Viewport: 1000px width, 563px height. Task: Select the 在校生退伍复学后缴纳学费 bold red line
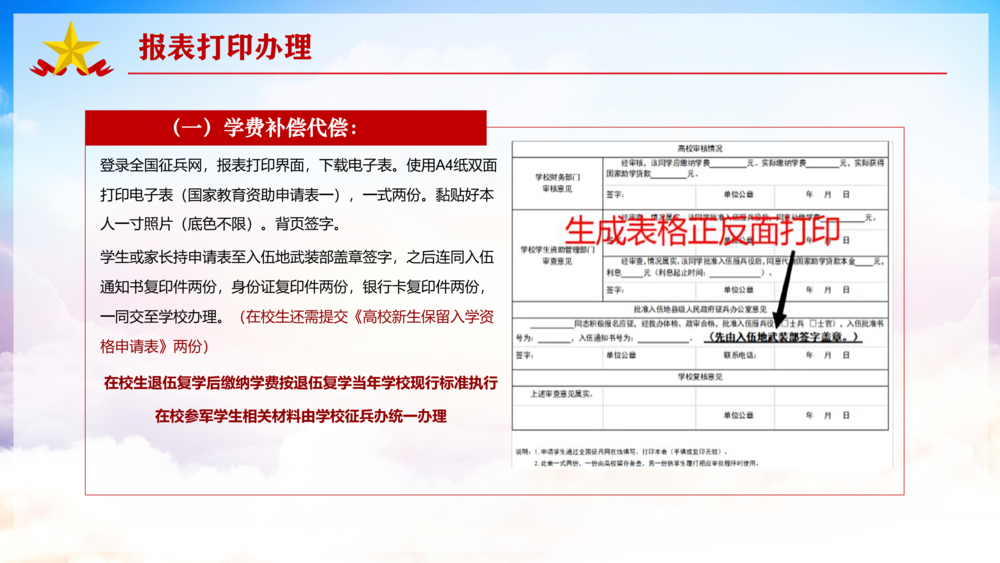pos(300,383)
